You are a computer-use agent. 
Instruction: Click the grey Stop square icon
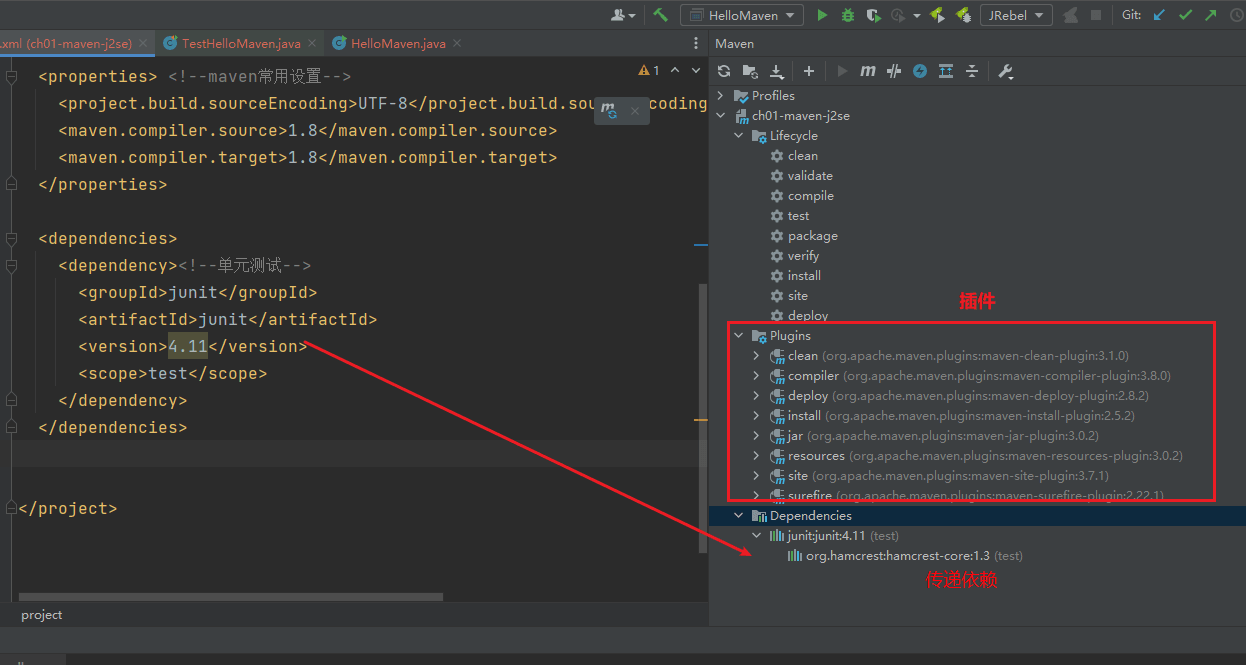(x=1096, y=15)
